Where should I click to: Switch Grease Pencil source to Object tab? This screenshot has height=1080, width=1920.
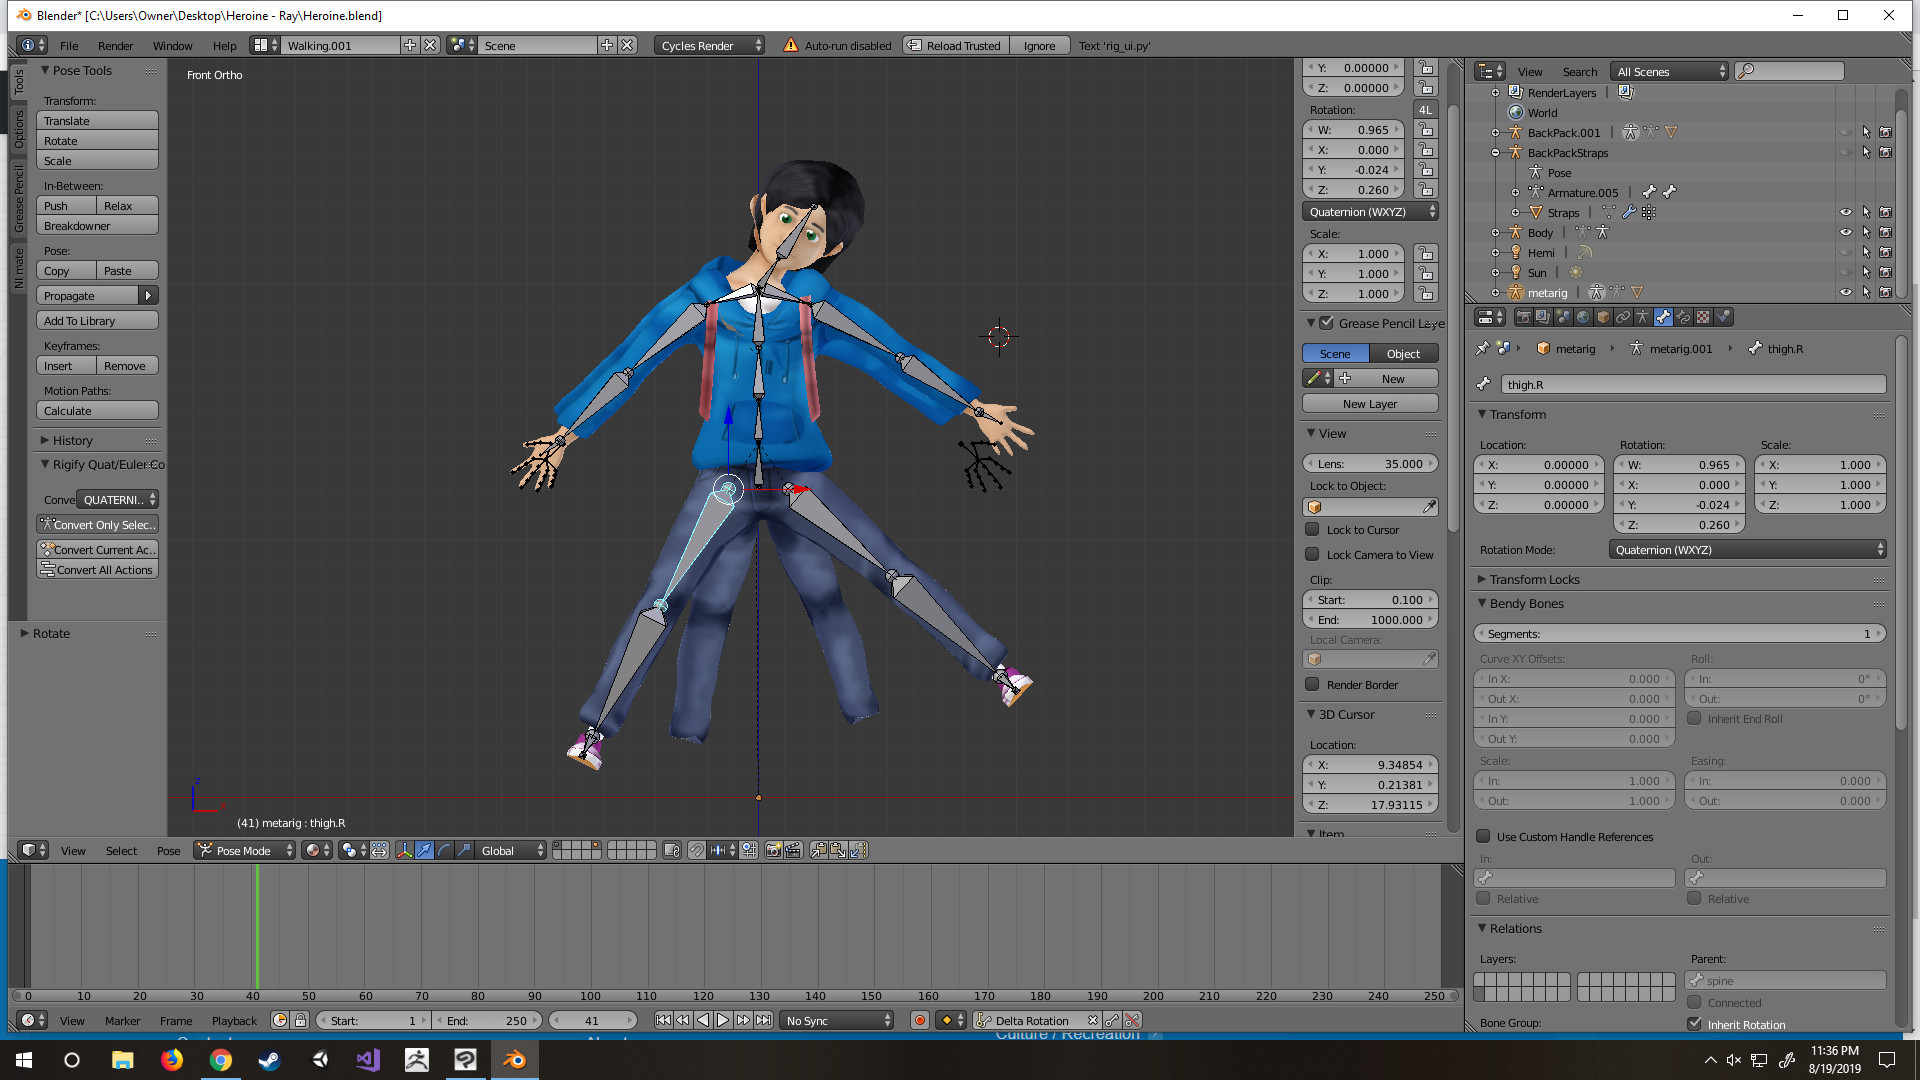[x=1403, y=354]
